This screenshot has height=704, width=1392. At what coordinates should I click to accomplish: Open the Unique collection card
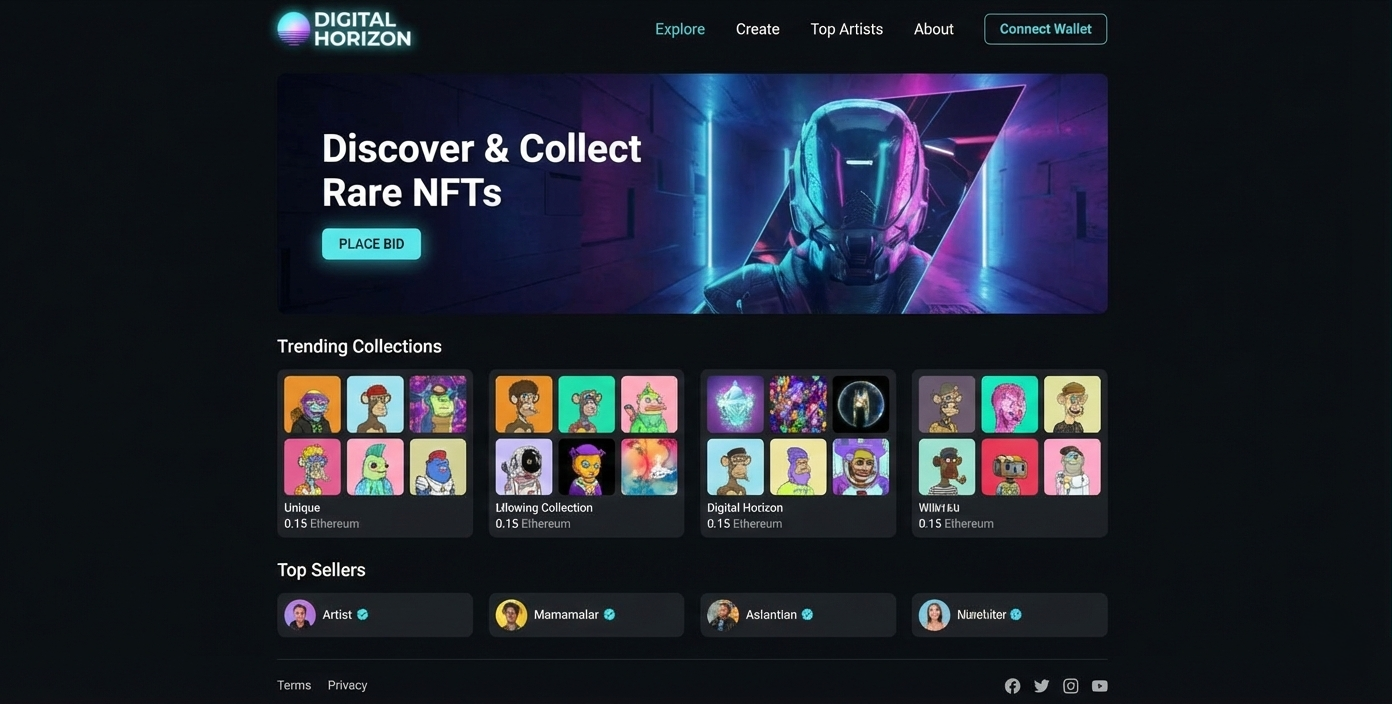pos(375,453)
